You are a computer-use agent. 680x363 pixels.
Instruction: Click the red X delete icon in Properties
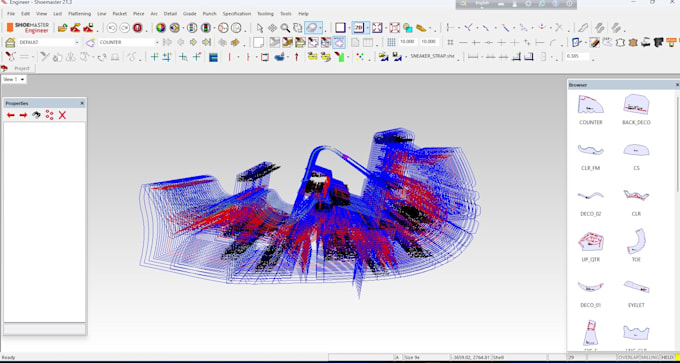tap(62, 115)
